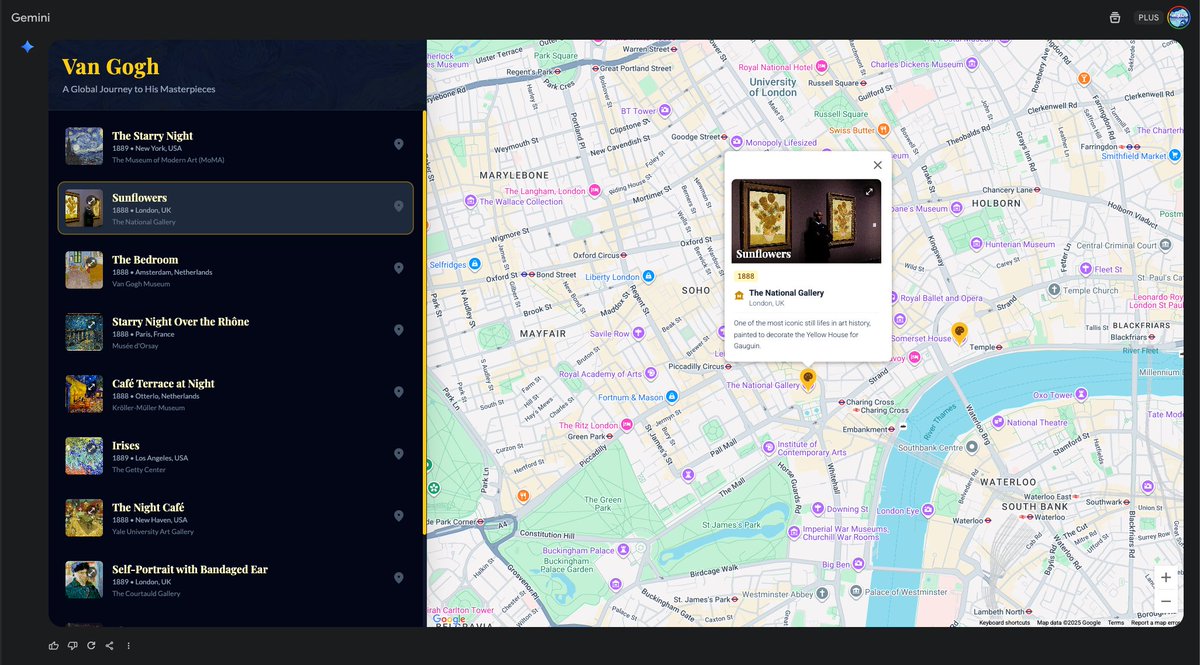The width and height of the screenshot is (1200, 665).
Task: Click the archive icon in the top bar
Action: [1115, 16]
